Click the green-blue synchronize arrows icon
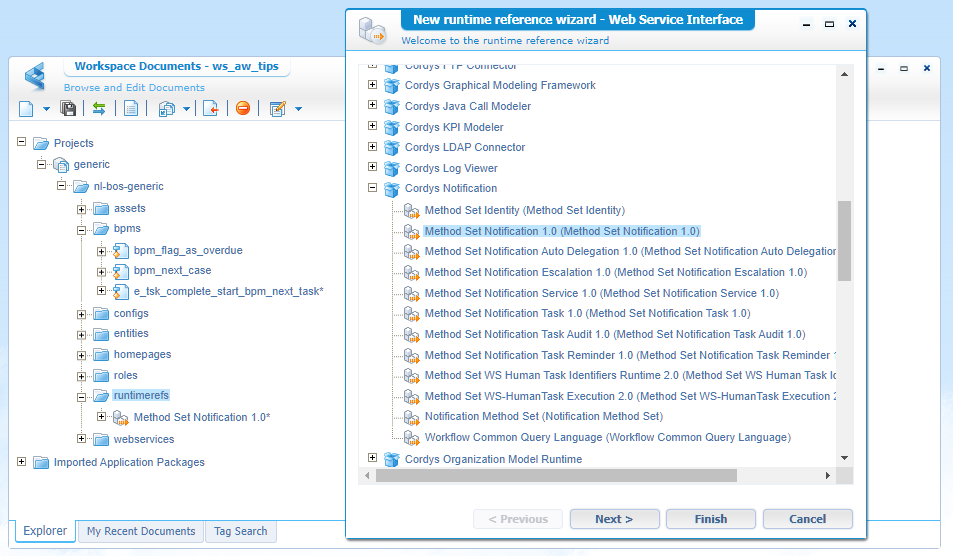 [x=99, y=109]
